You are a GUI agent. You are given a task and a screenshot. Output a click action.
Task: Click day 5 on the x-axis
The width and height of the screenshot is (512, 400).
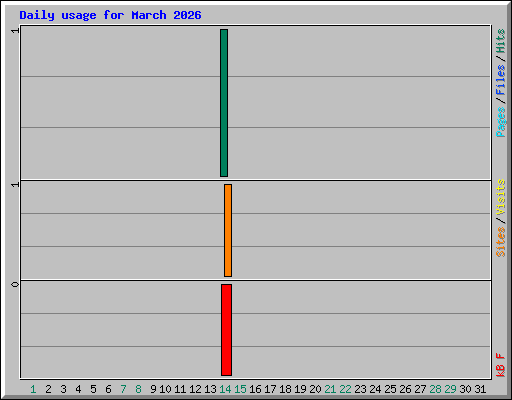[x=93, y=389]
